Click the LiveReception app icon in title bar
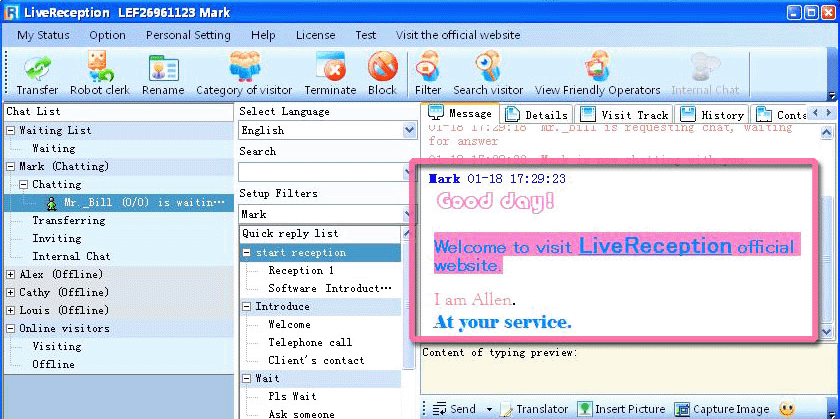This screenshot has width=840, height=419. [x=11, y=12]
